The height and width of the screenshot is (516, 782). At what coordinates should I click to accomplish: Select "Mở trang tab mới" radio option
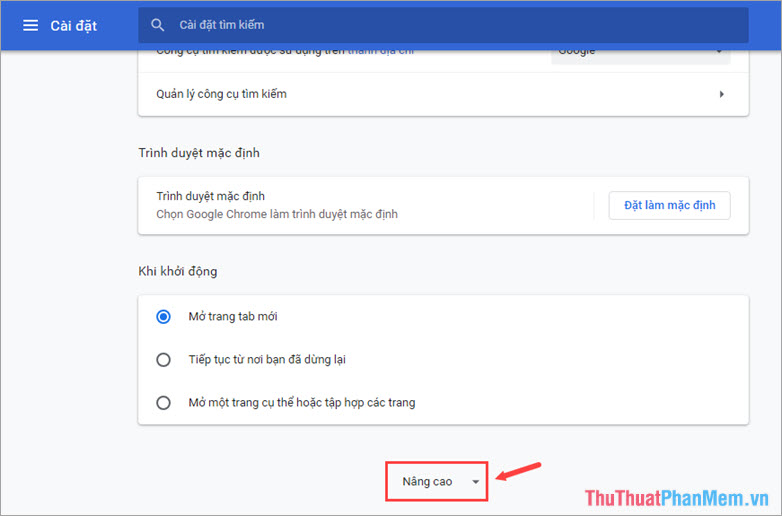click(x=163, y=317)
